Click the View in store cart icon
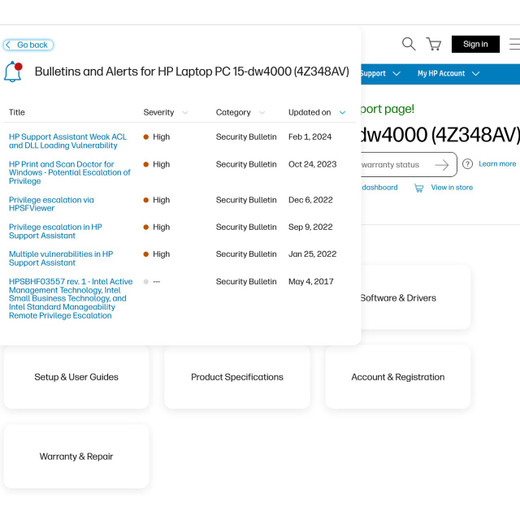 (x=419, y=188)
